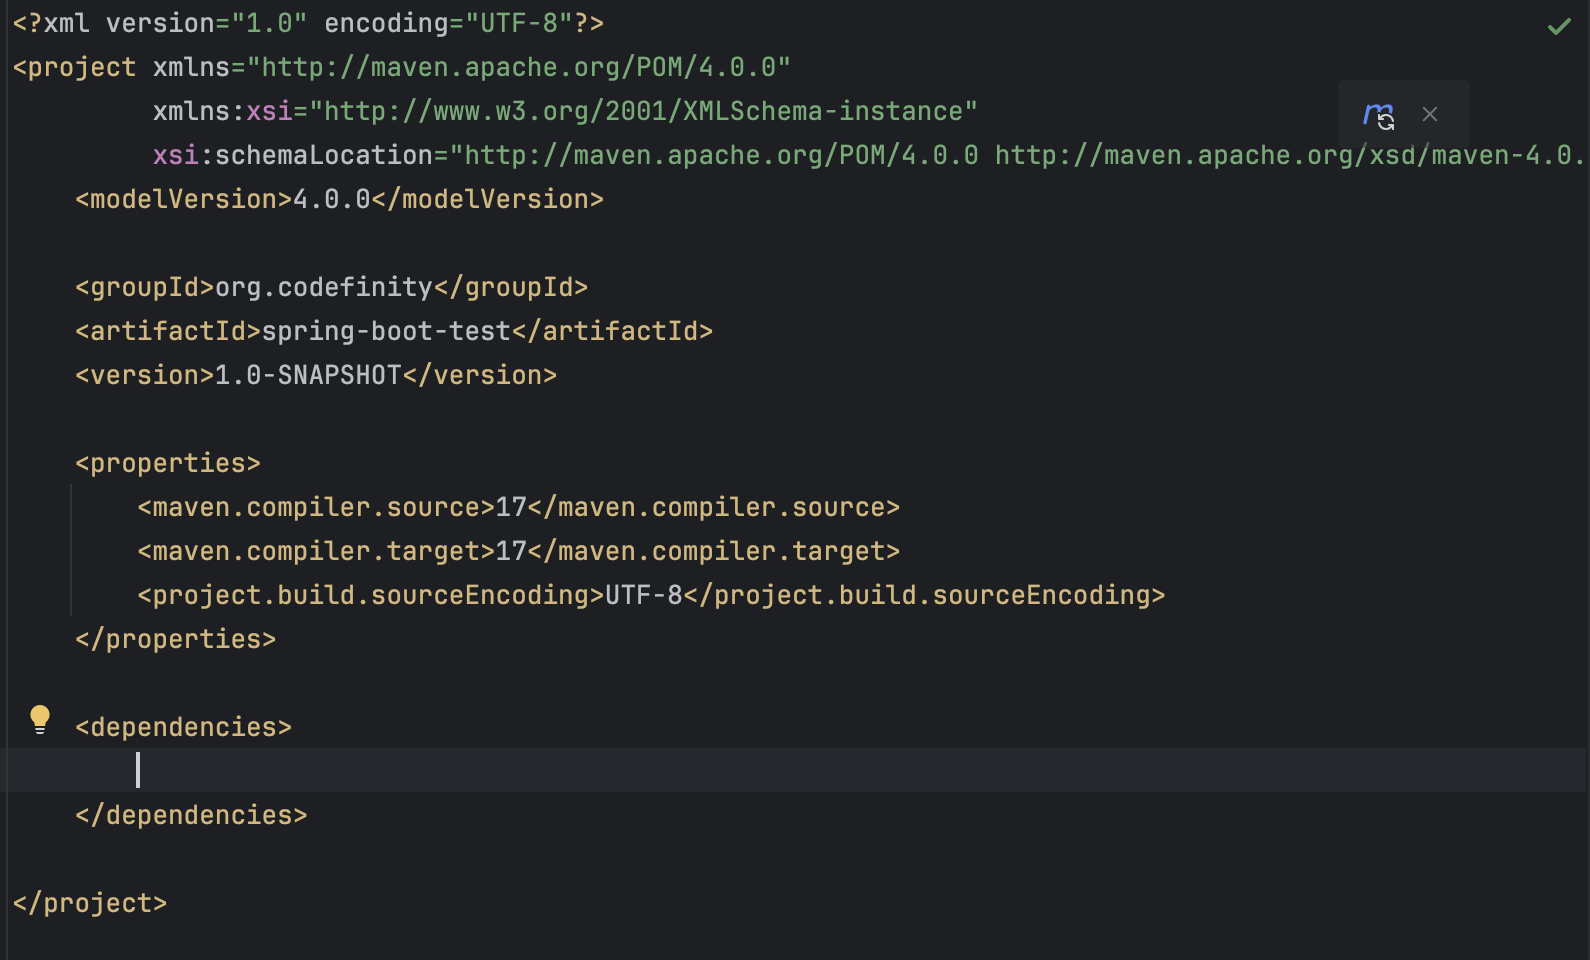Click the Load Maven Changes icon

coord(1379,115)
